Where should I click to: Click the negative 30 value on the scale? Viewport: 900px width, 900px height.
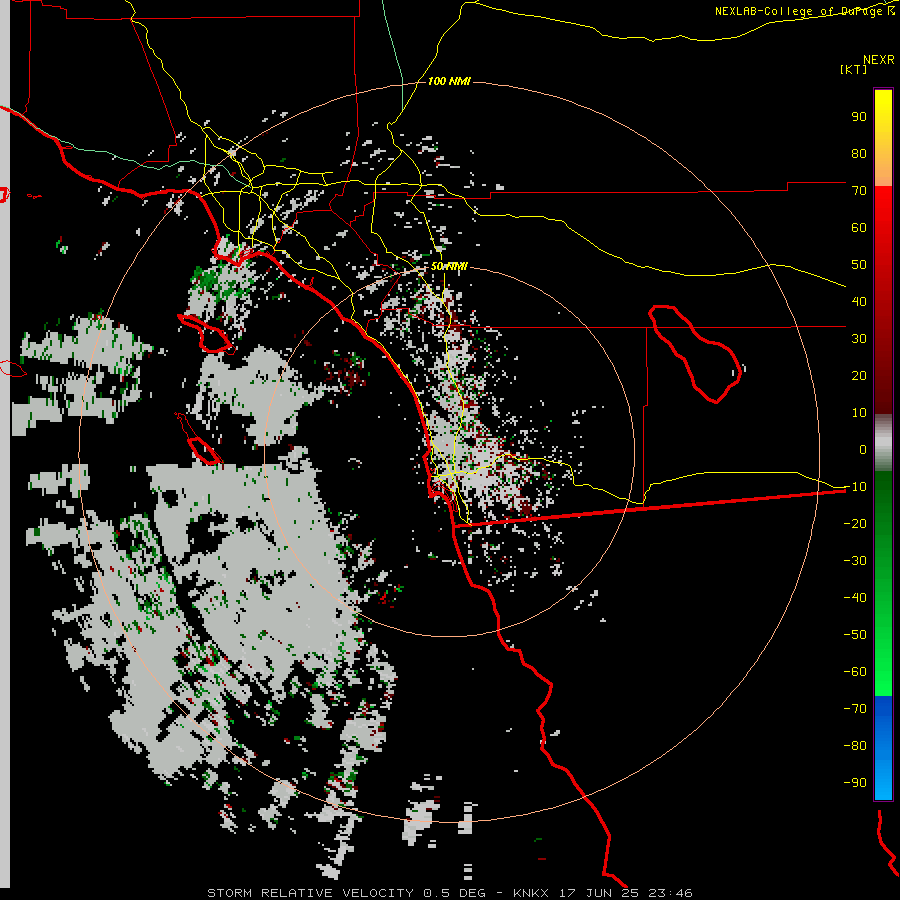(x=855, y=560)
